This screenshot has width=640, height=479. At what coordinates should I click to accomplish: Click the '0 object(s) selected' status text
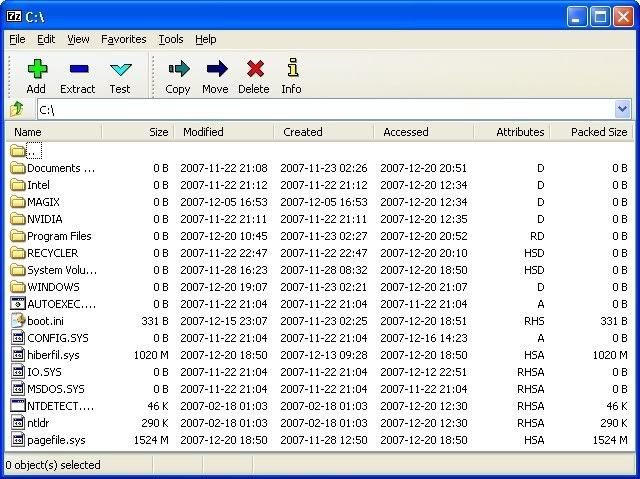tap(53, 465)
